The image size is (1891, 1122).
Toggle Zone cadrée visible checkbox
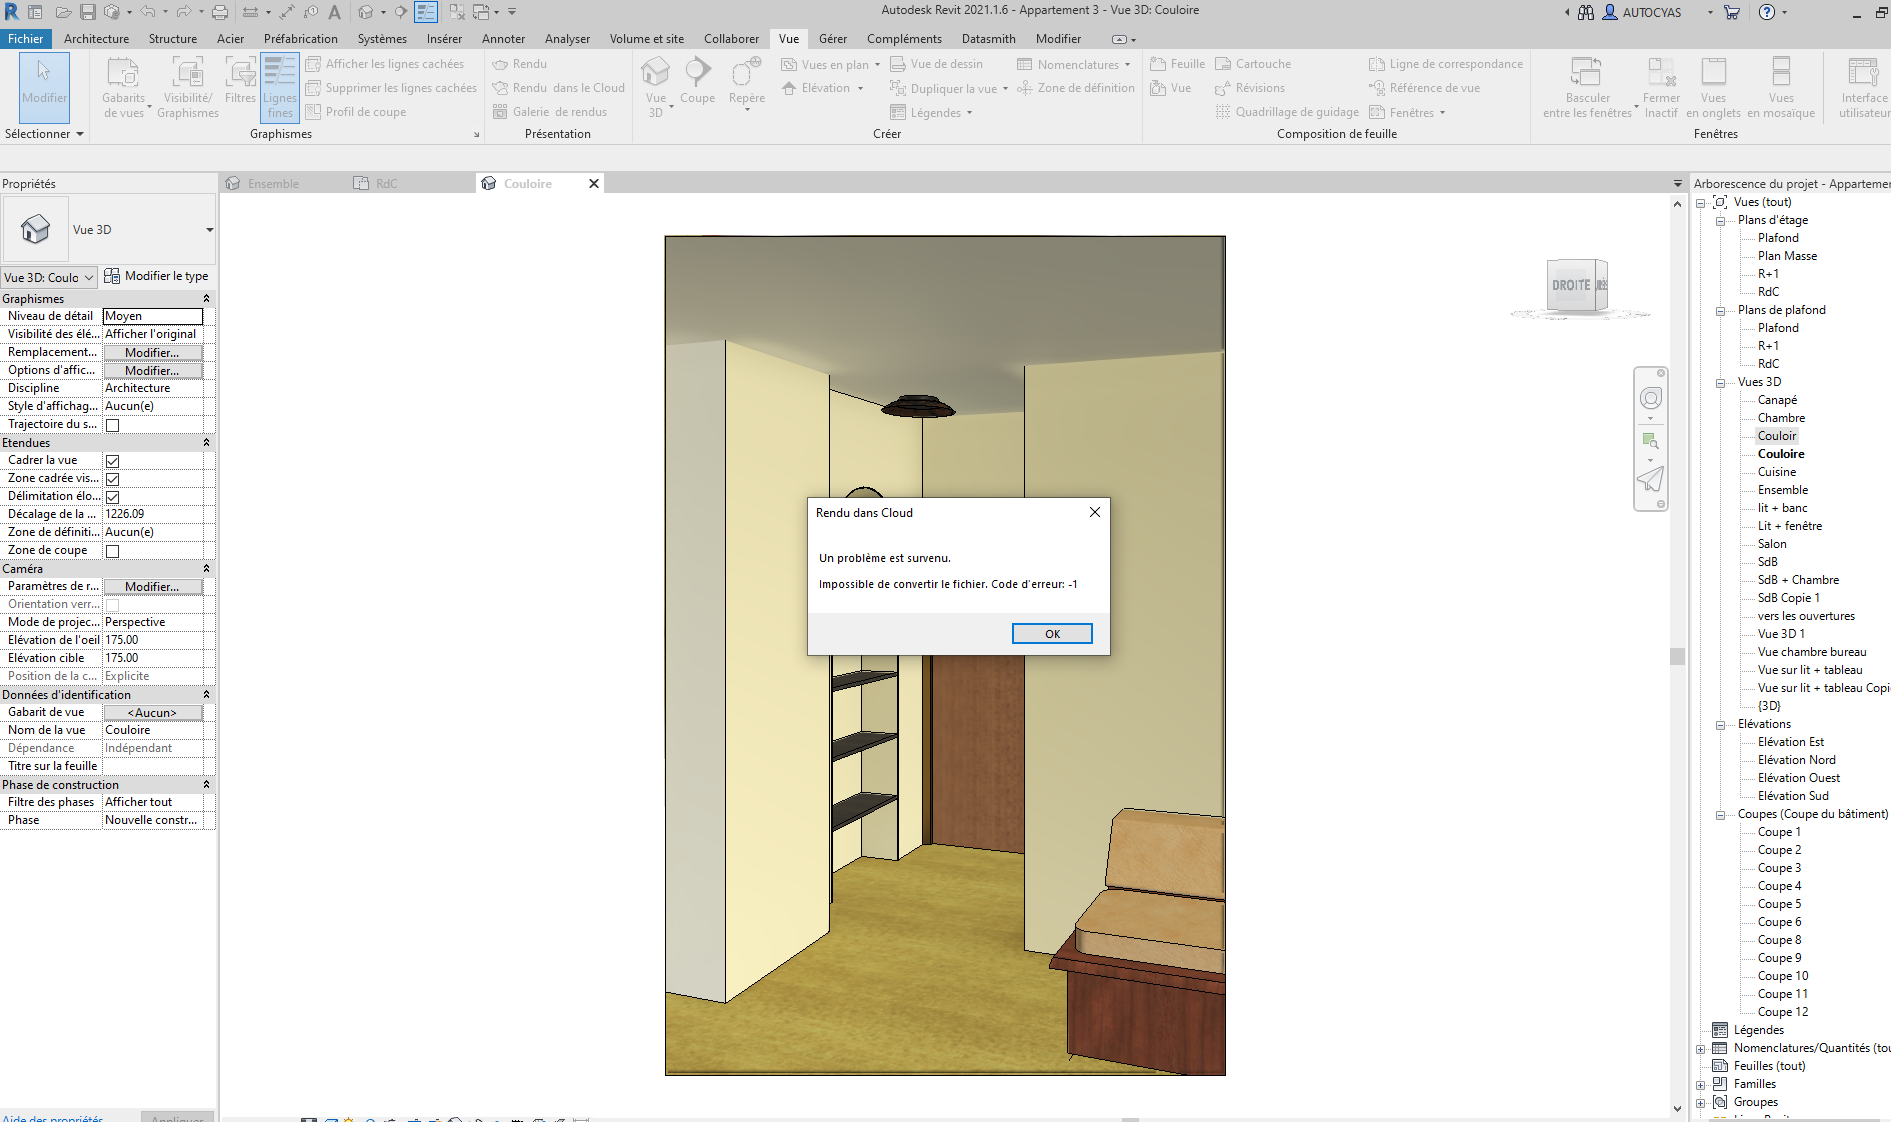point(113,479)
